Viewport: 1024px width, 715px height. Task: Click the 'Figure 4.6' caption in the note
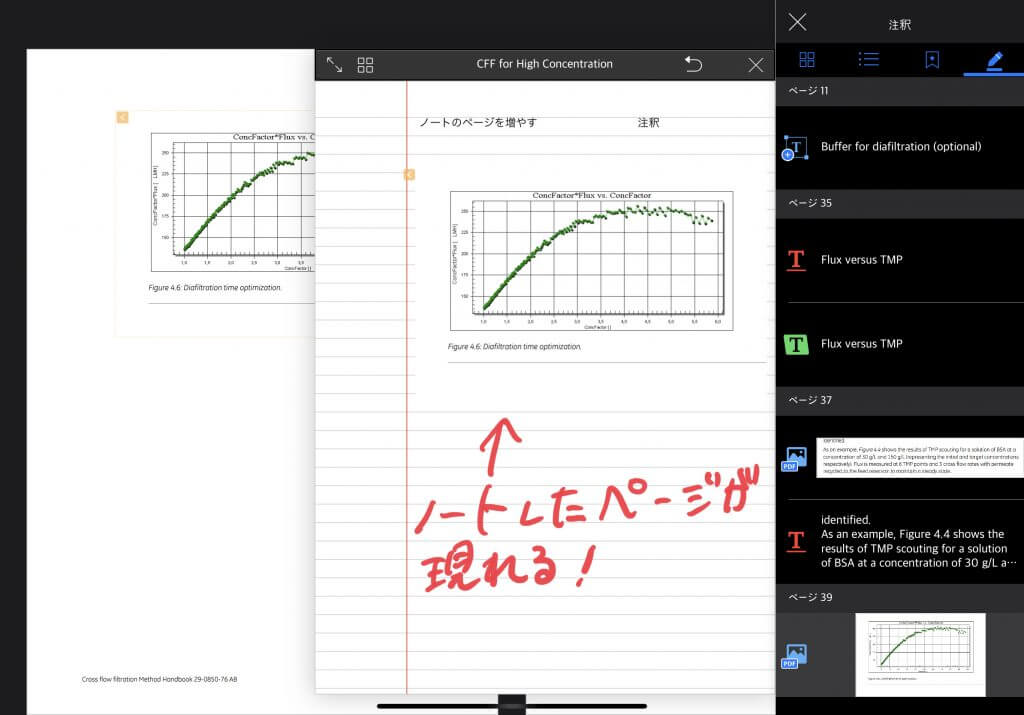pyautogui.click(x=514, y=347)
